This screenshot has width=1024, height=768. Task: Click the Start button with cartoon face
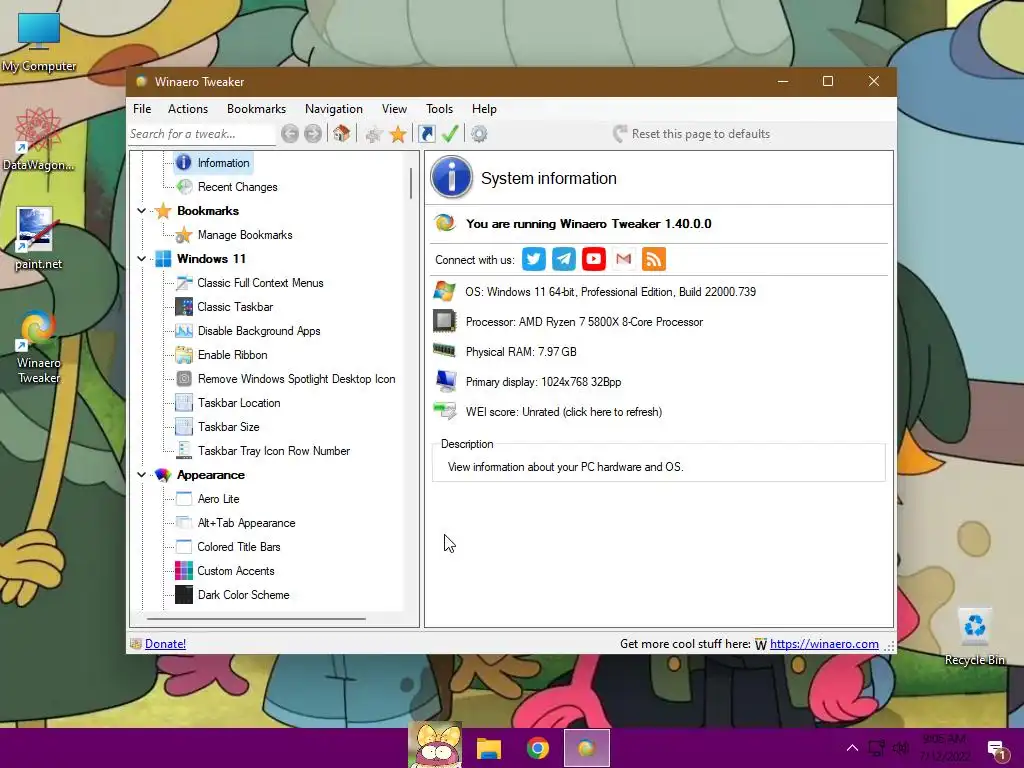coord(435,745)
